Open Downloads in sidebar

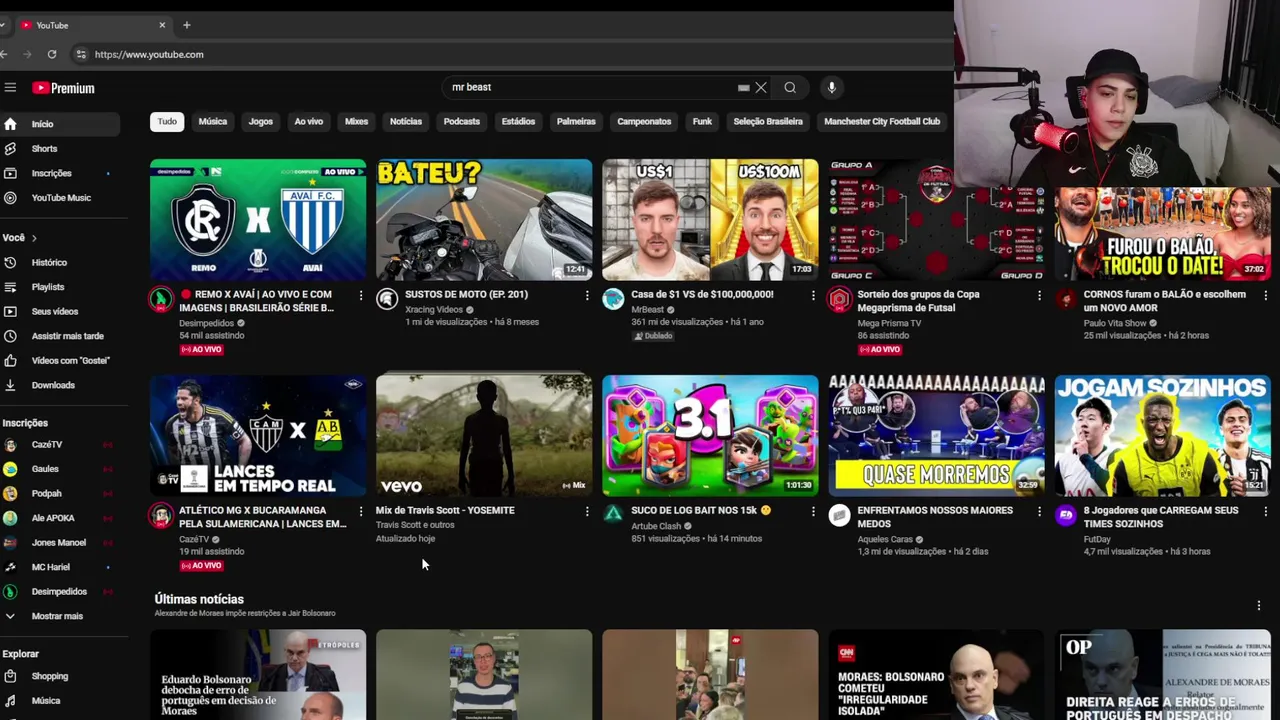click(x=60, y=385)
